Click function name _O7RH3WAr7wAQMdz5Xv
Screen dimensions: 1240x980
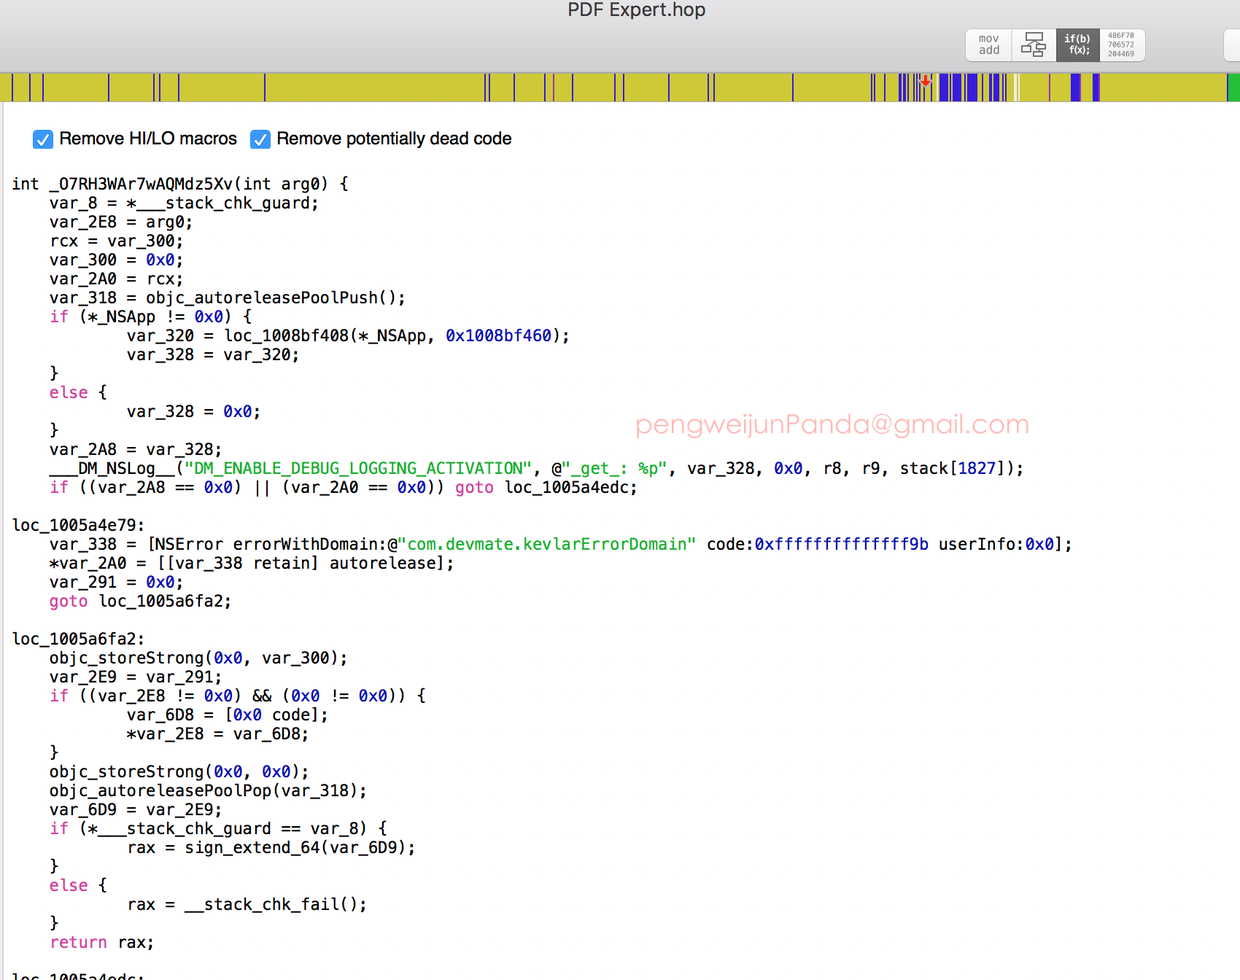pos(139,184)
